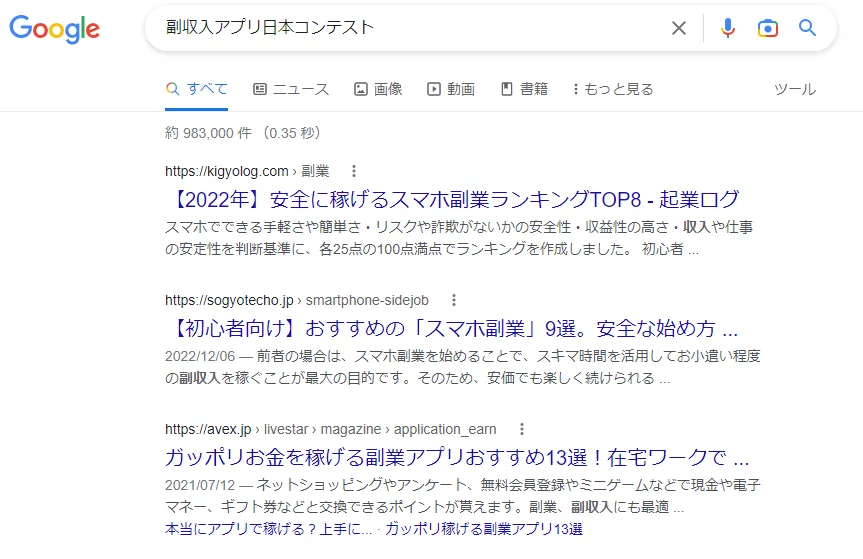Click the 本当にアプリで稼げる？ sitelink
The image size is (863, 559).
269,529
